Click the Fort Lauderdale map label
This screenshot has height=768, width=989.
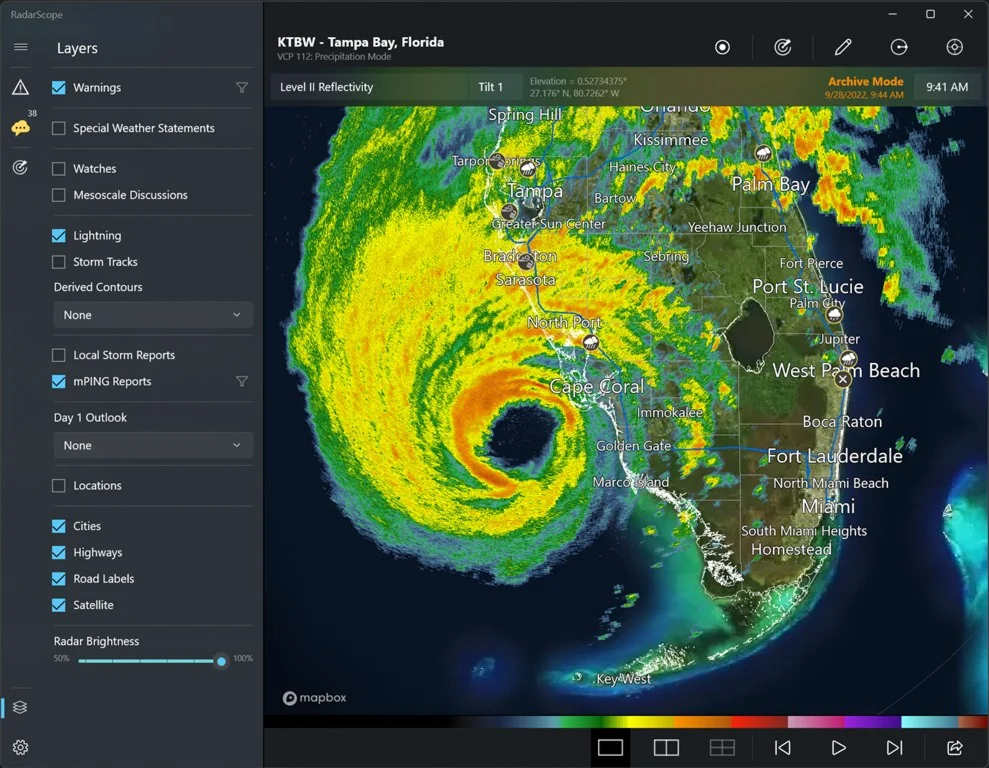(834, 456)
